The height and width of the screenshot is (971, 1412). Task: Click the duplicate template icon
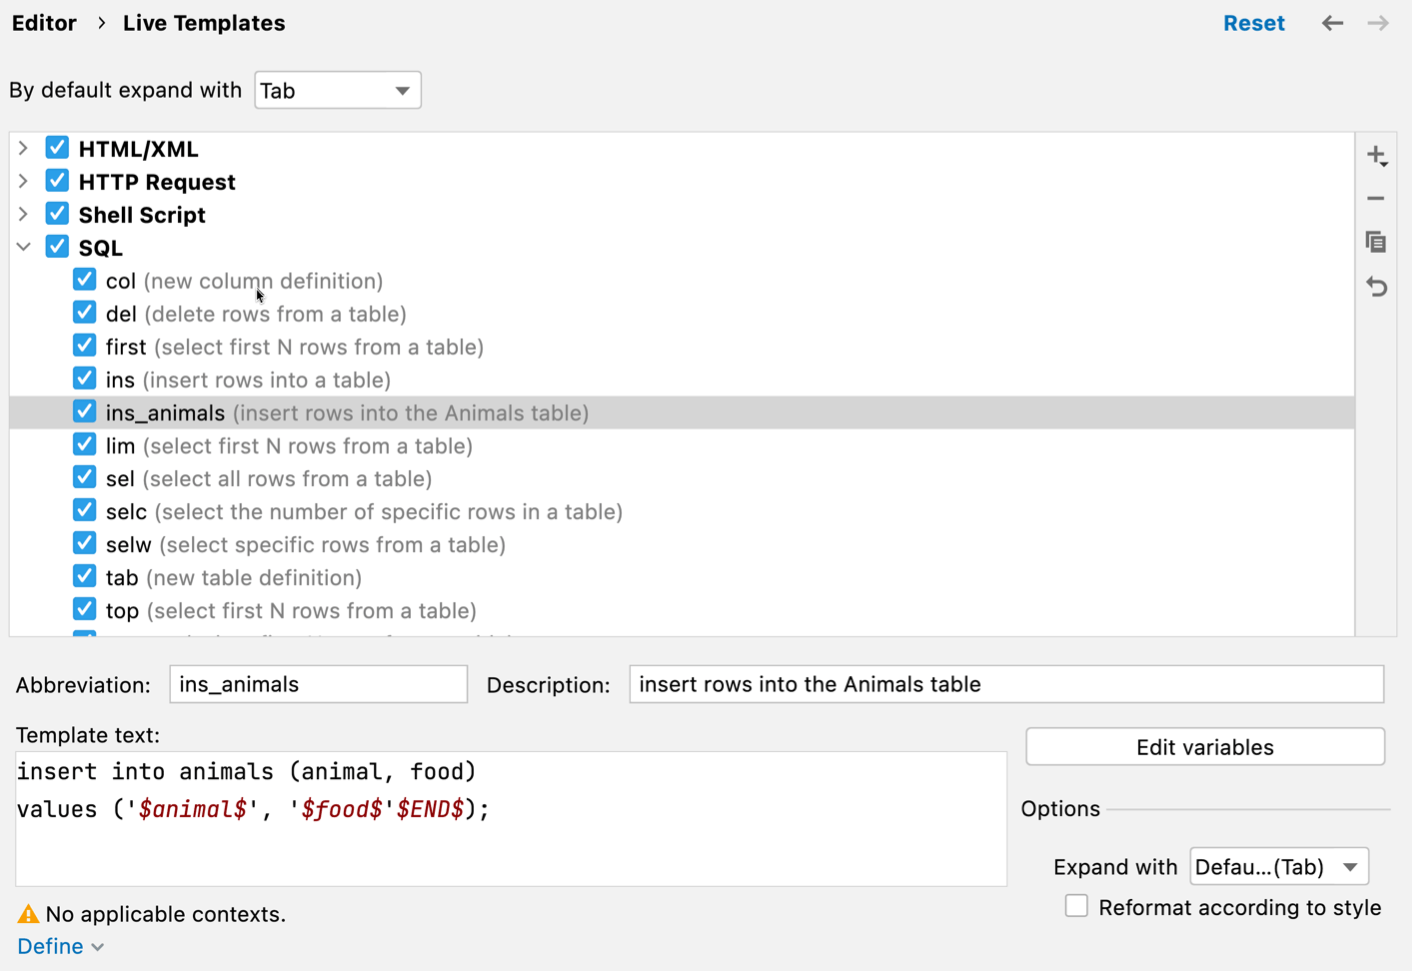pos(1376,242)
